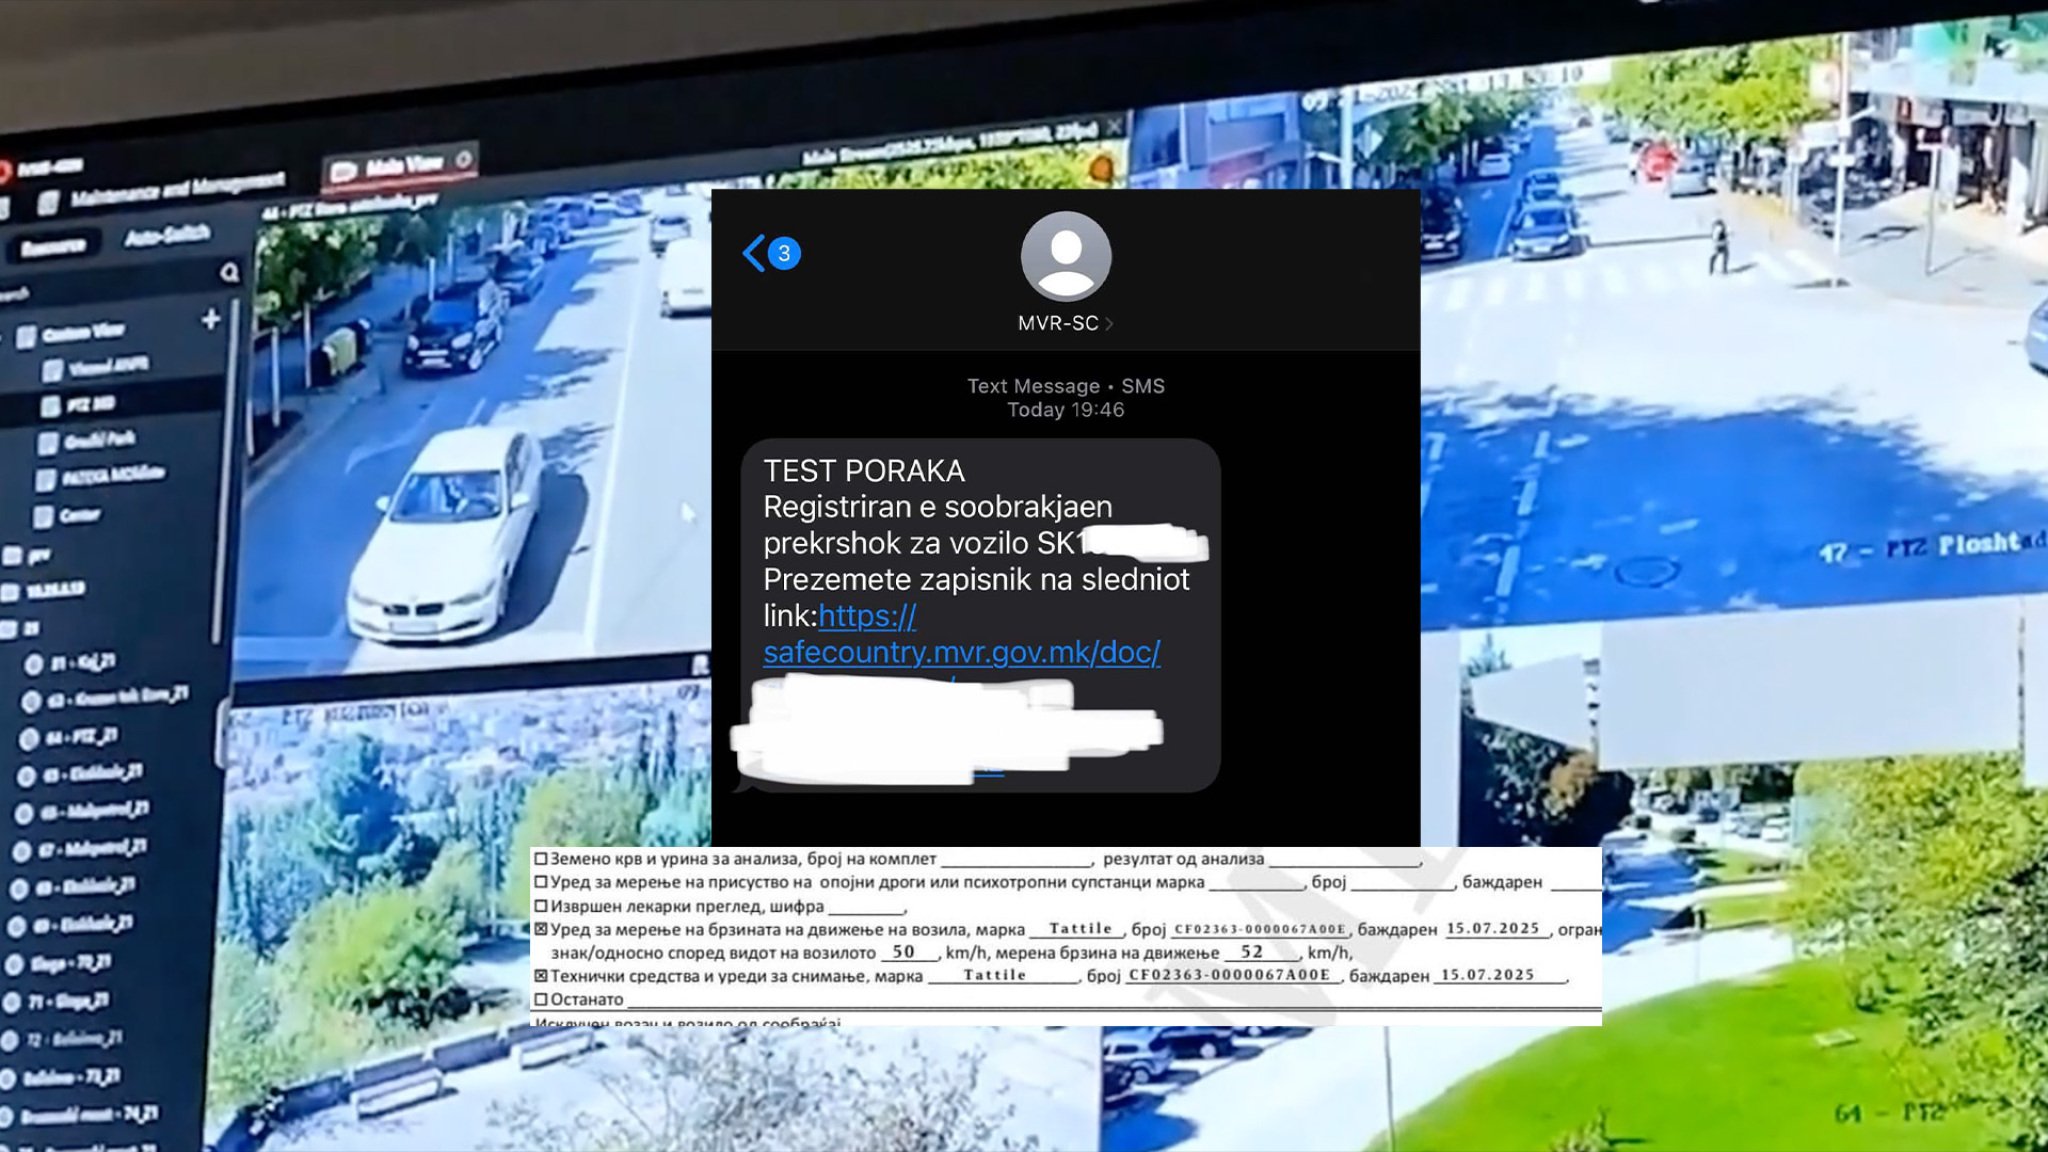The image size is (2048, 1152).
Task: Expand MVR-SC contact details chevron
Action: pos(1109,323)
